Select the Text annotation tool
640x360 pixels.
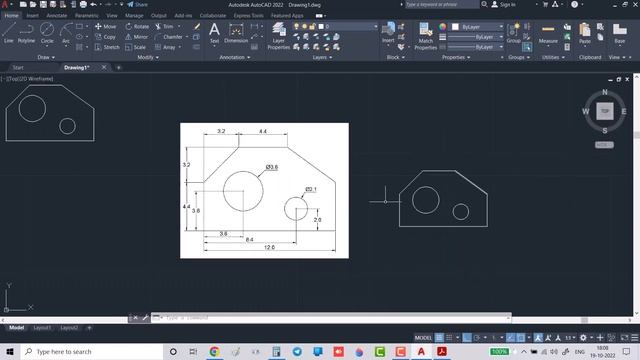click(214, 33)
